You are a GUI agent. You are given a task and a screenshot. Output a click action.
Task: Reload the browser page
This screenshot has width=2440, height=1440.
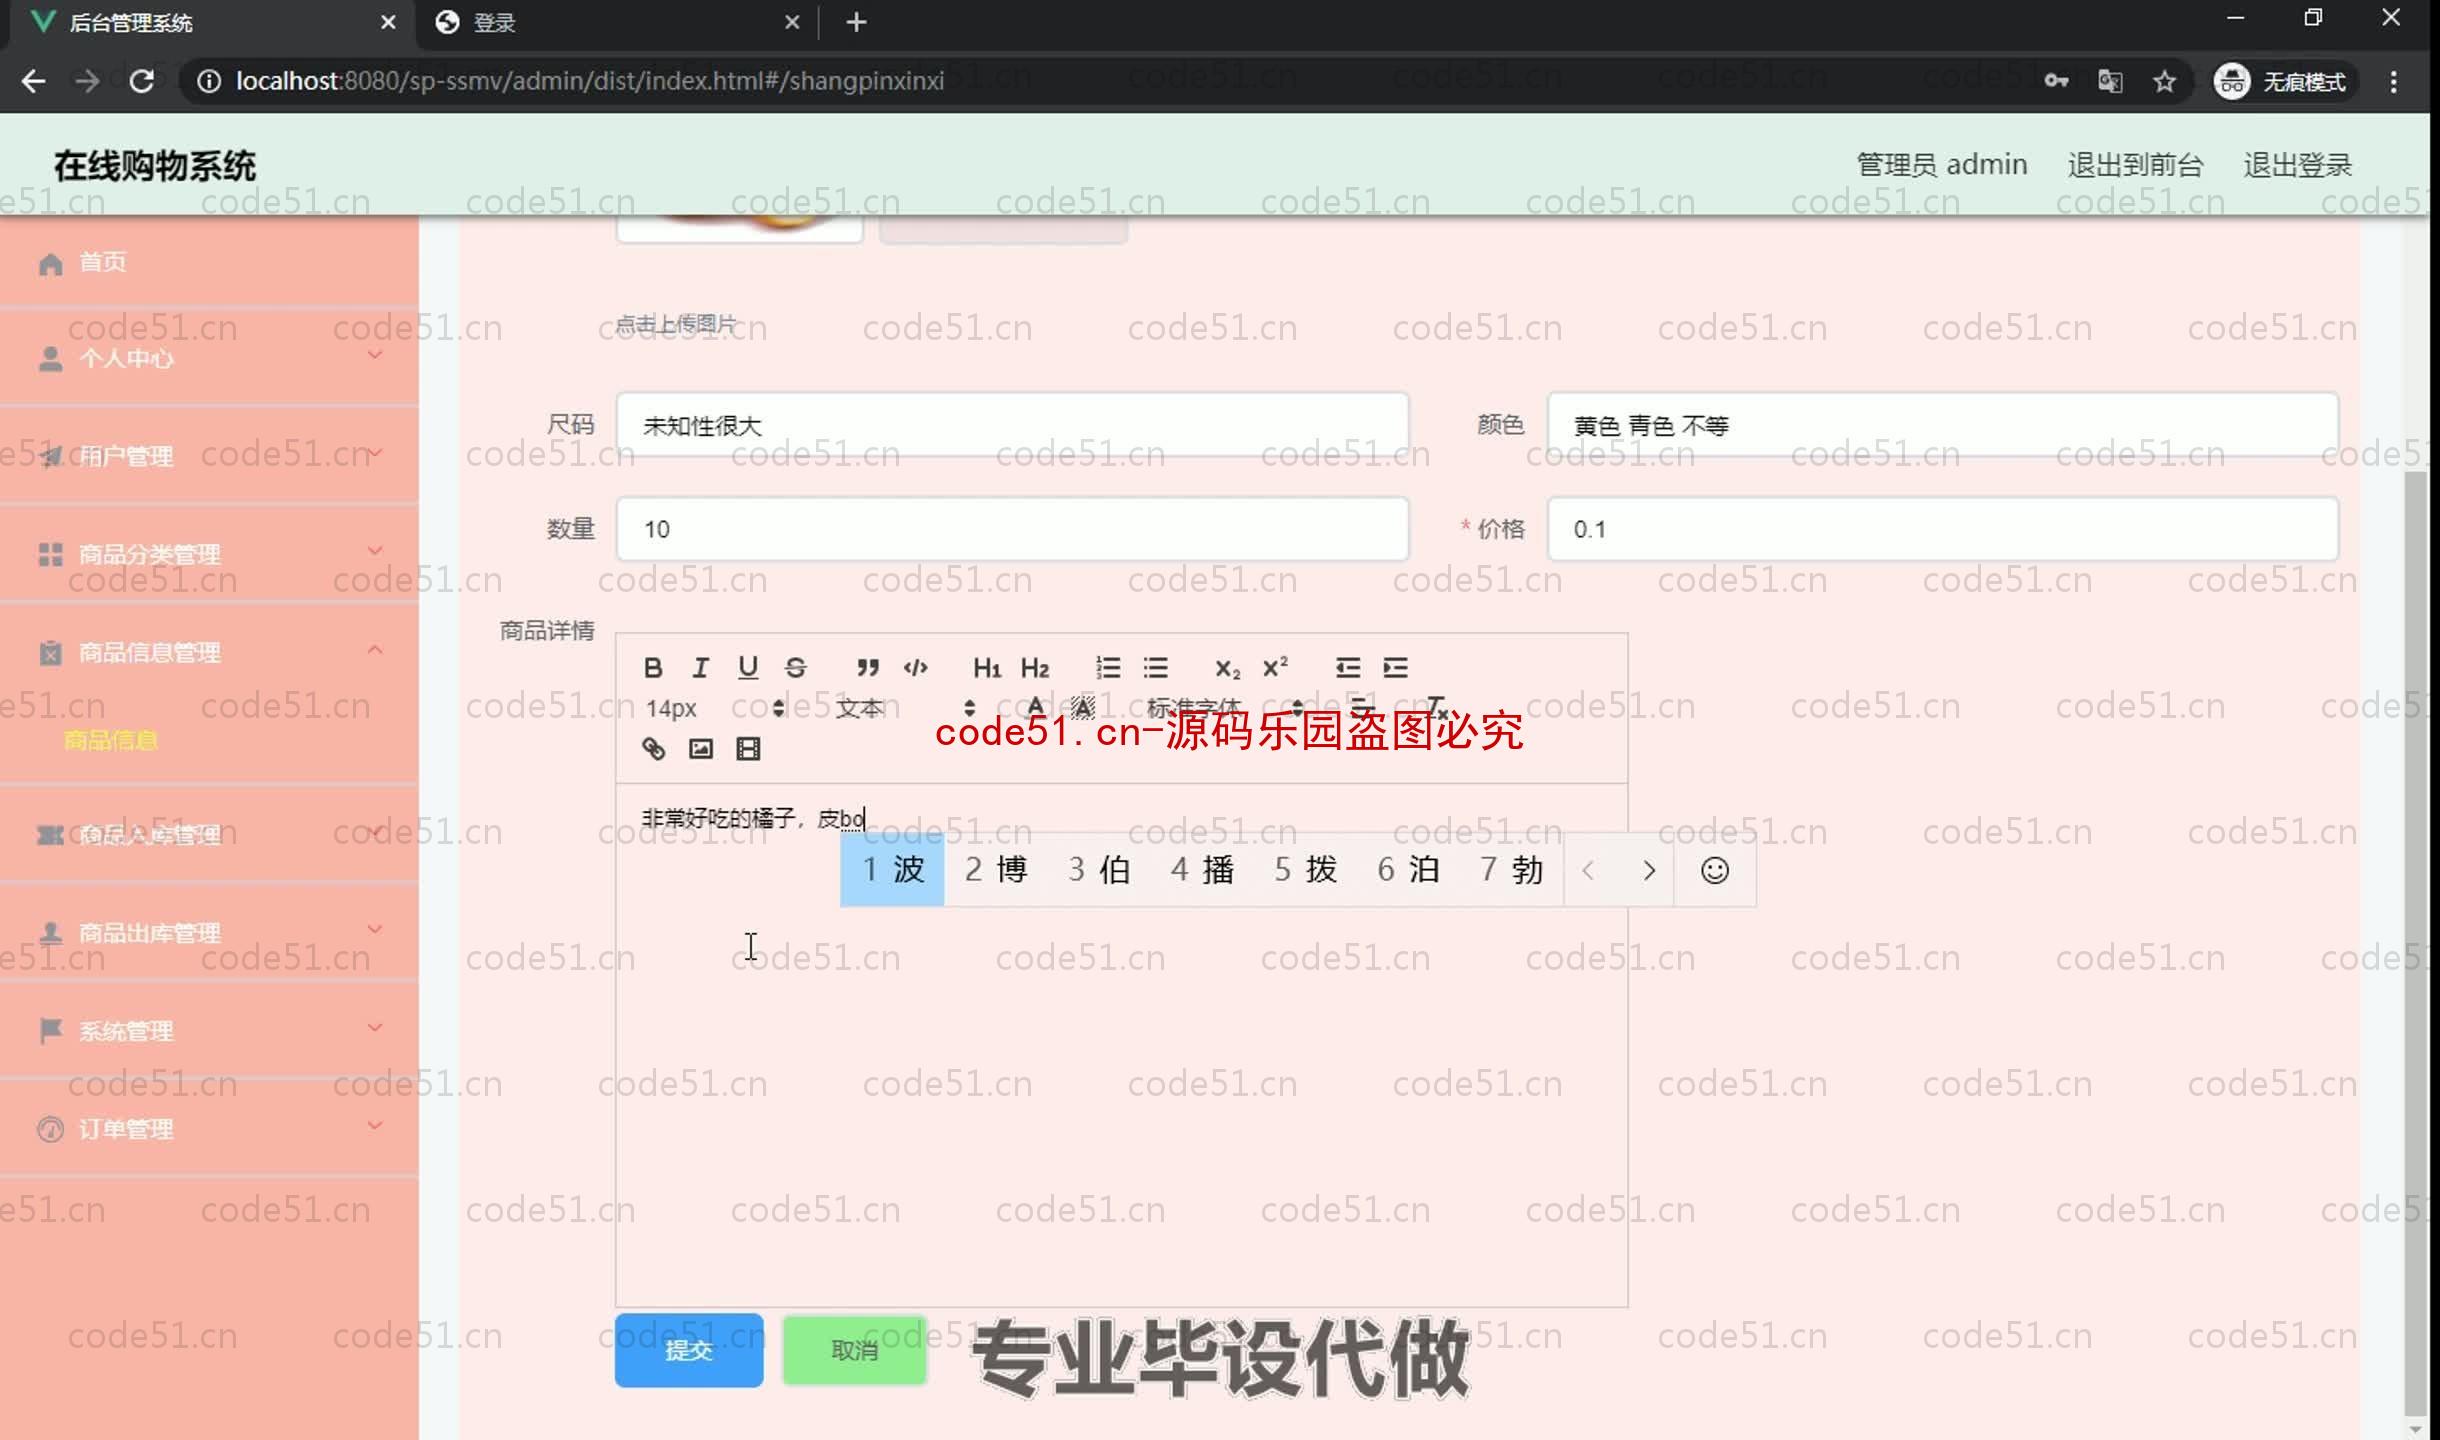141,81
